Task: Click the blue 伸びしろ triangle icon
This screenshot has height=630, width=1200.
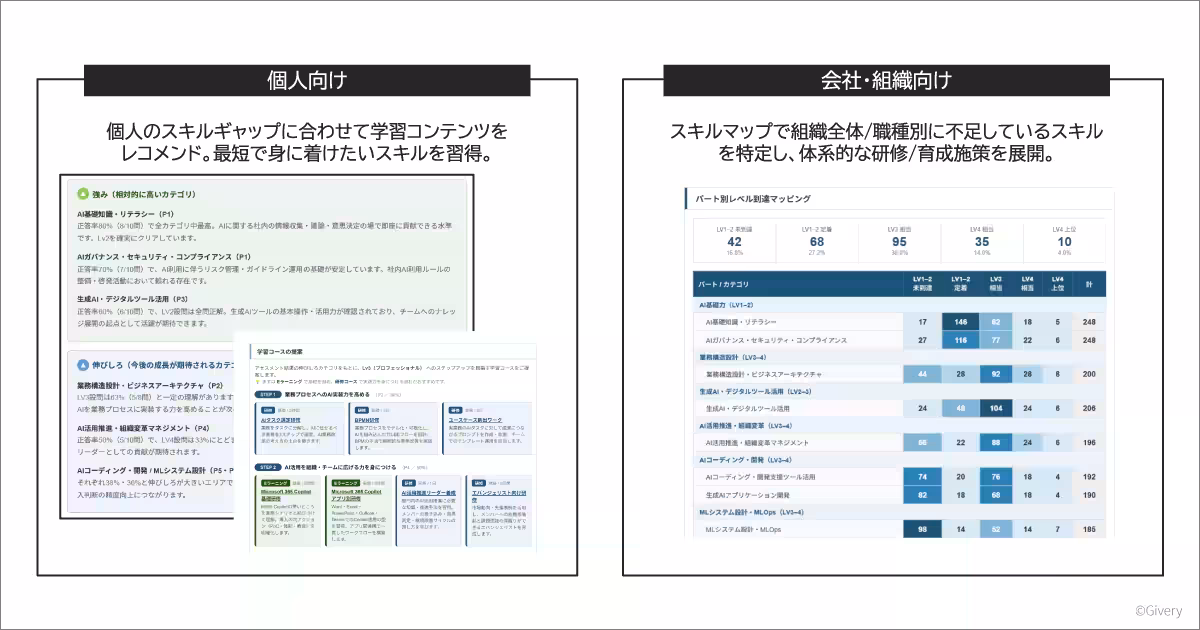Action: click(82, 365)
